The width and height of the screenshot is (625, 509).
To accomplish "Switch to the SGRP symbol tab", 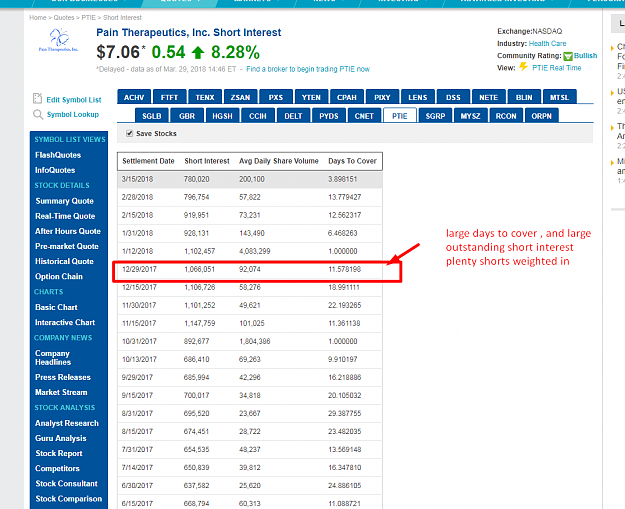I will 435,116.
